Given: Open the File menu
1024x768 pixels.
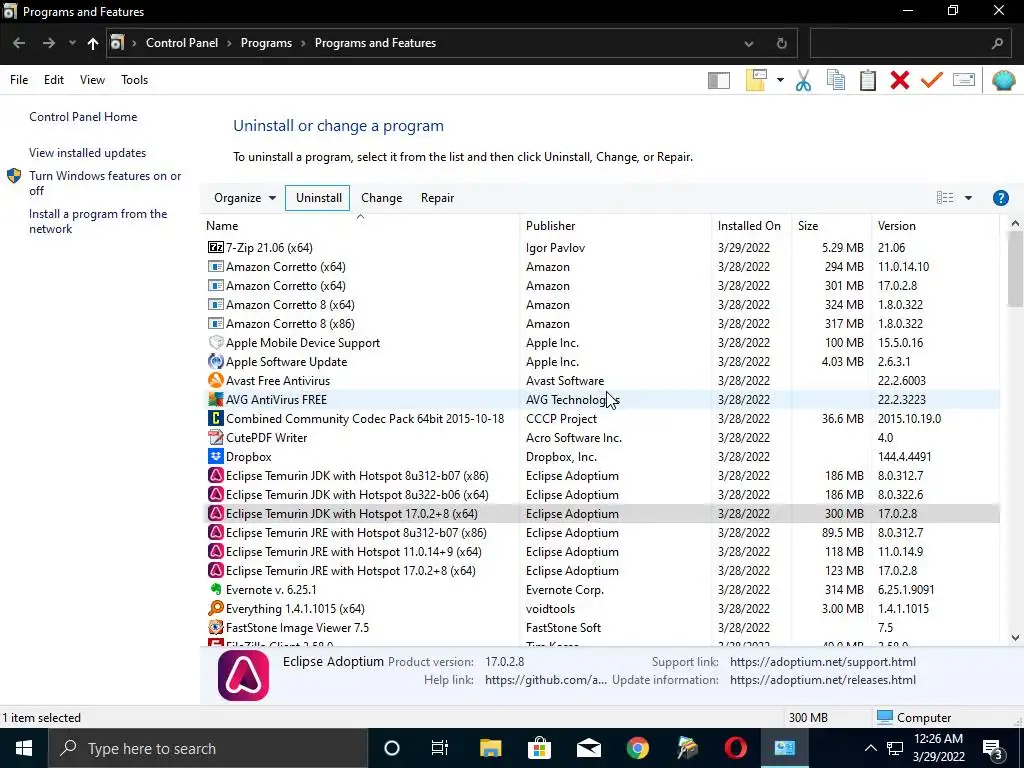Looking at the screenshot, I should coord(19,80).
